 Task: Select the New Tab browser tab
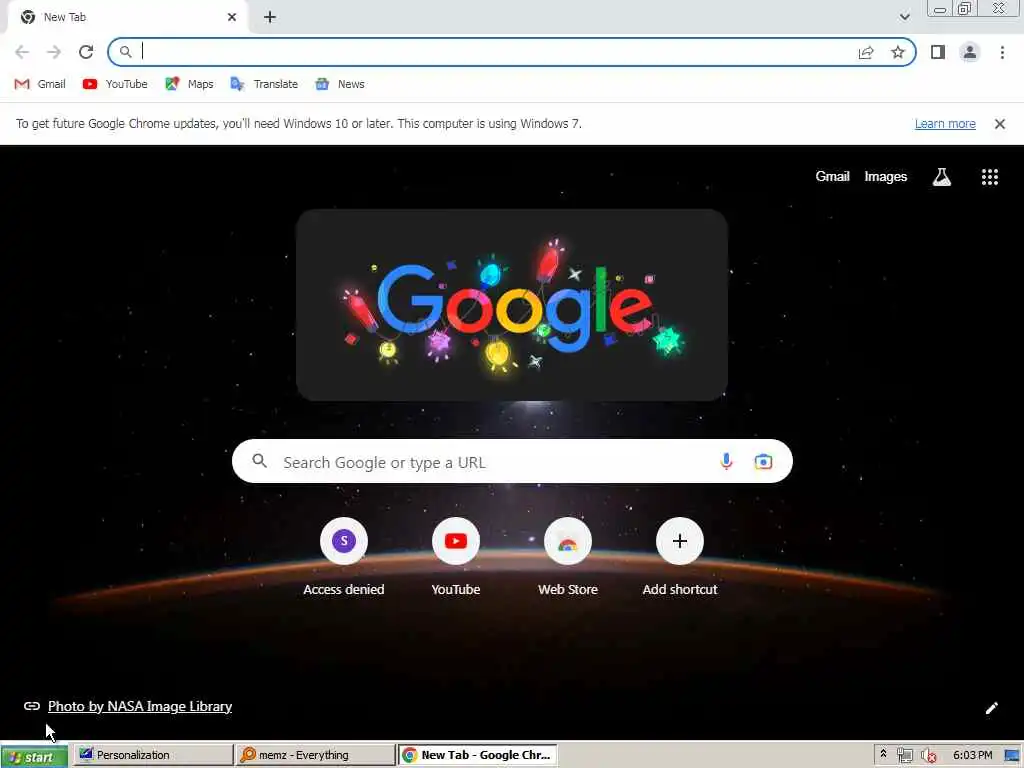click(127, 18)
